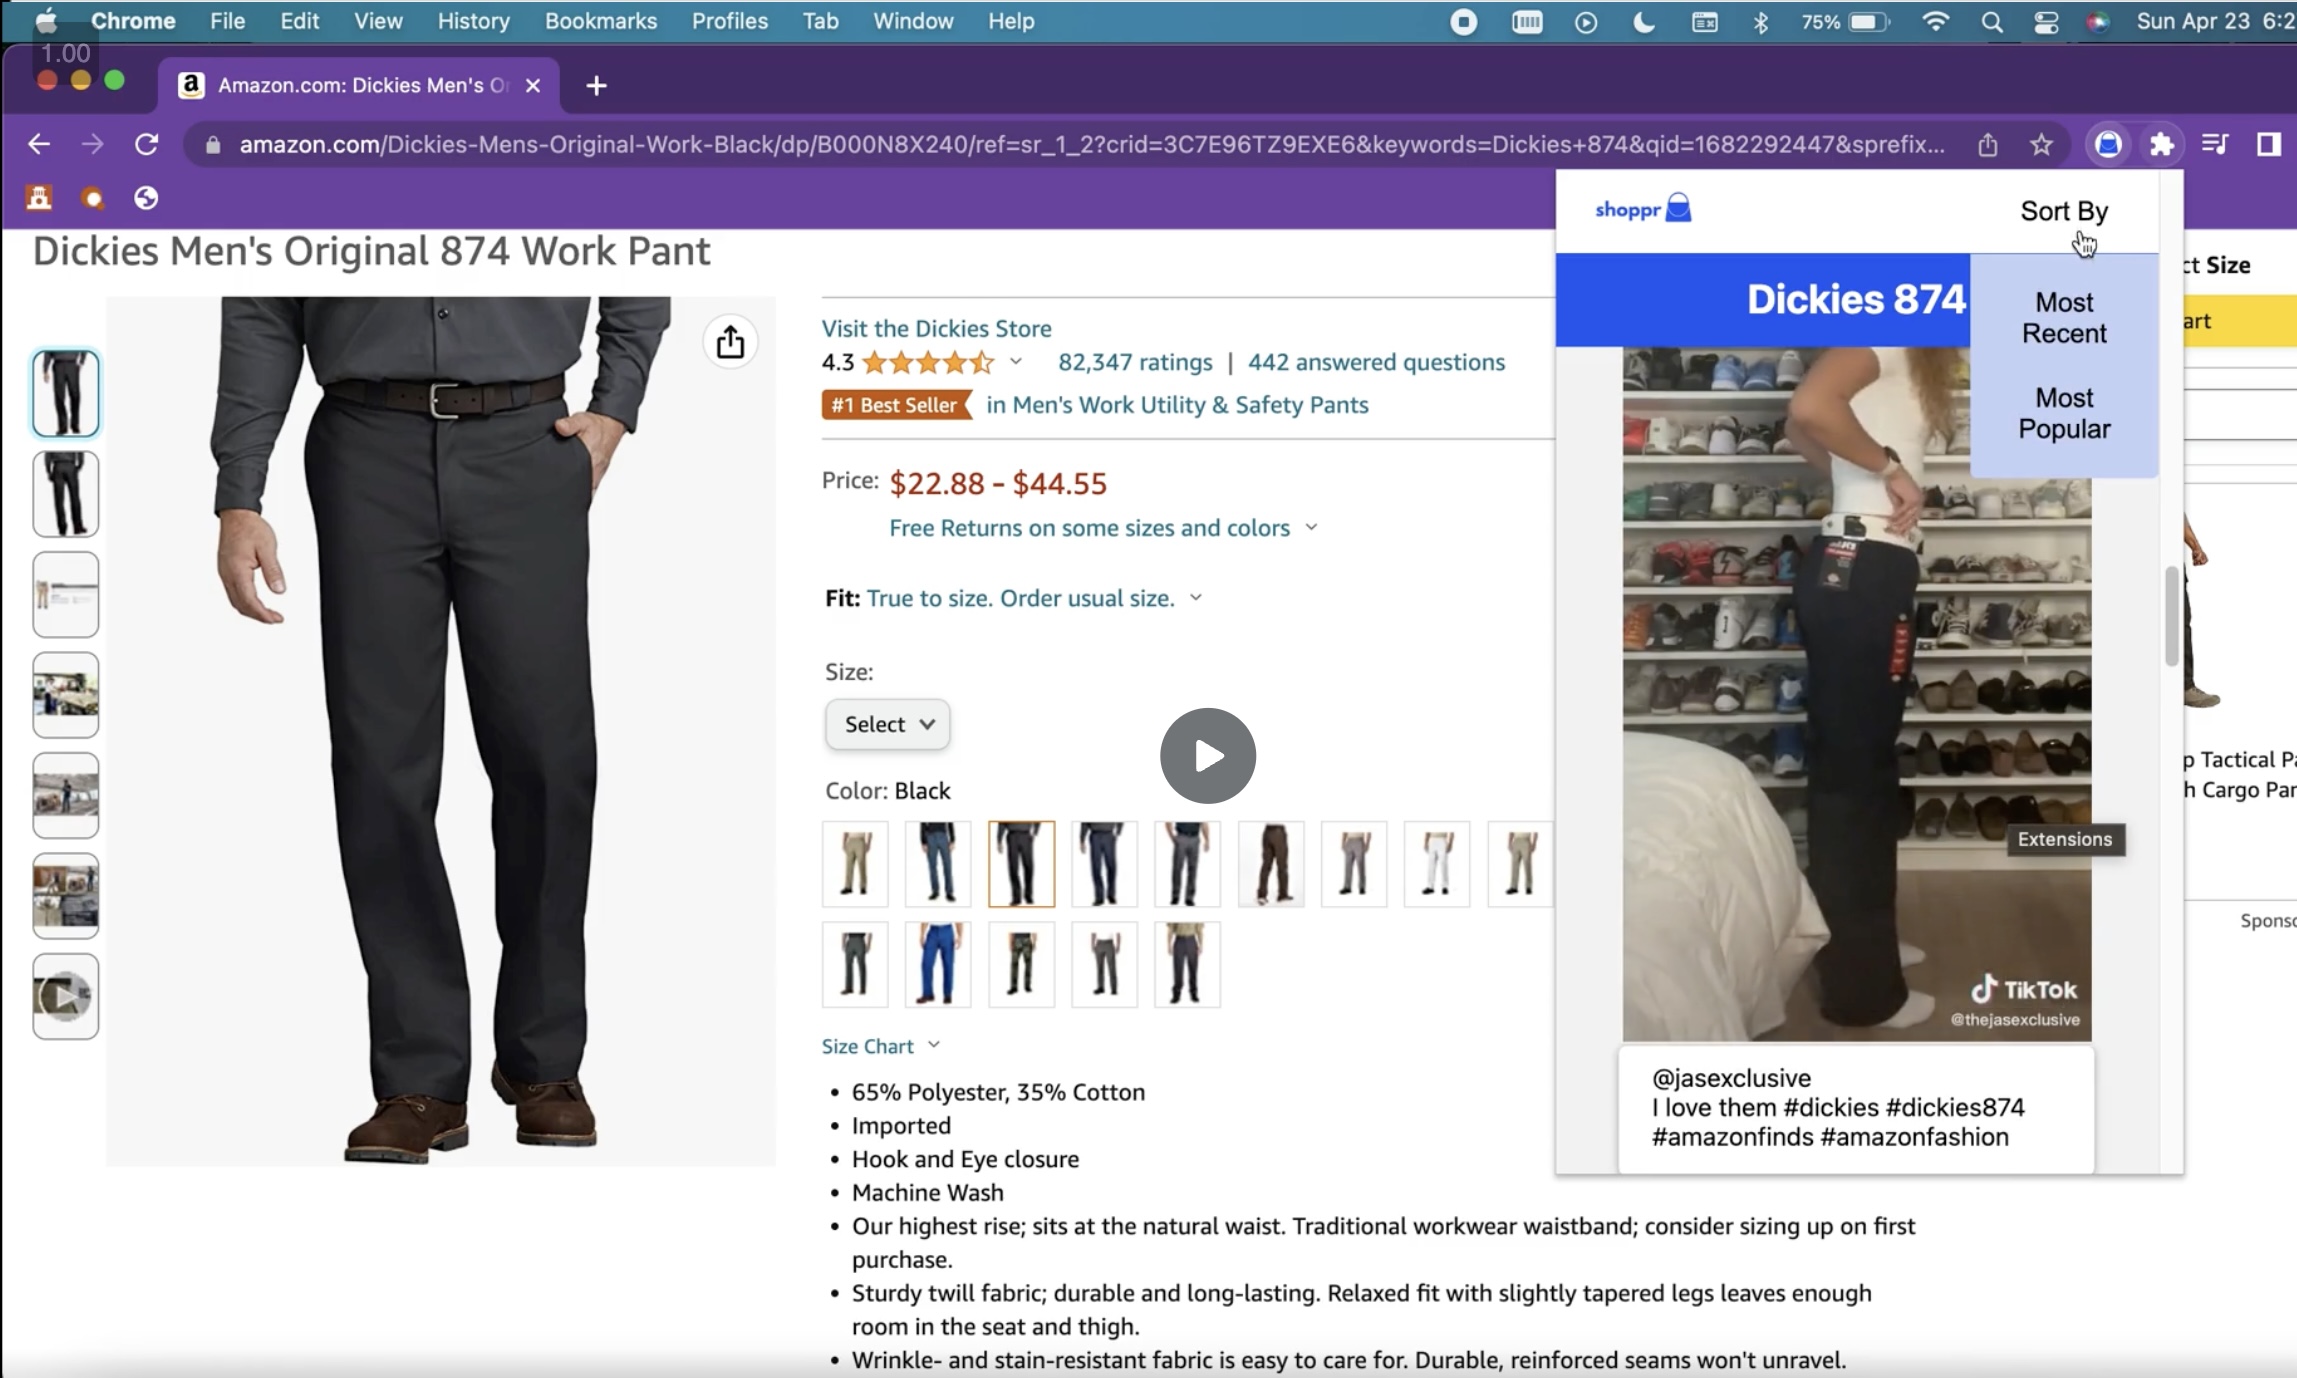2297x1378 pixels.
Task: Open the Sort By dropdown in Shoppr
Action: point(2063,211)
